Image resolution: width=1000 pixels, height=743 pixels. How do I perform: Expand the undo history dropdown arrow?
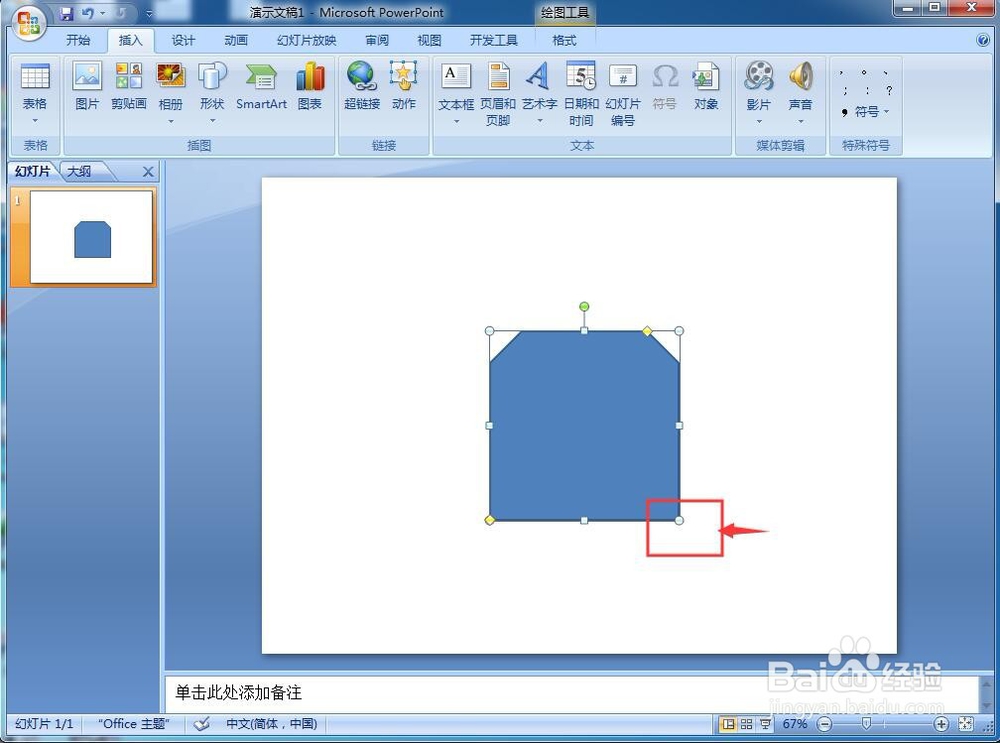pyautogui.click(x=102, y=13)
